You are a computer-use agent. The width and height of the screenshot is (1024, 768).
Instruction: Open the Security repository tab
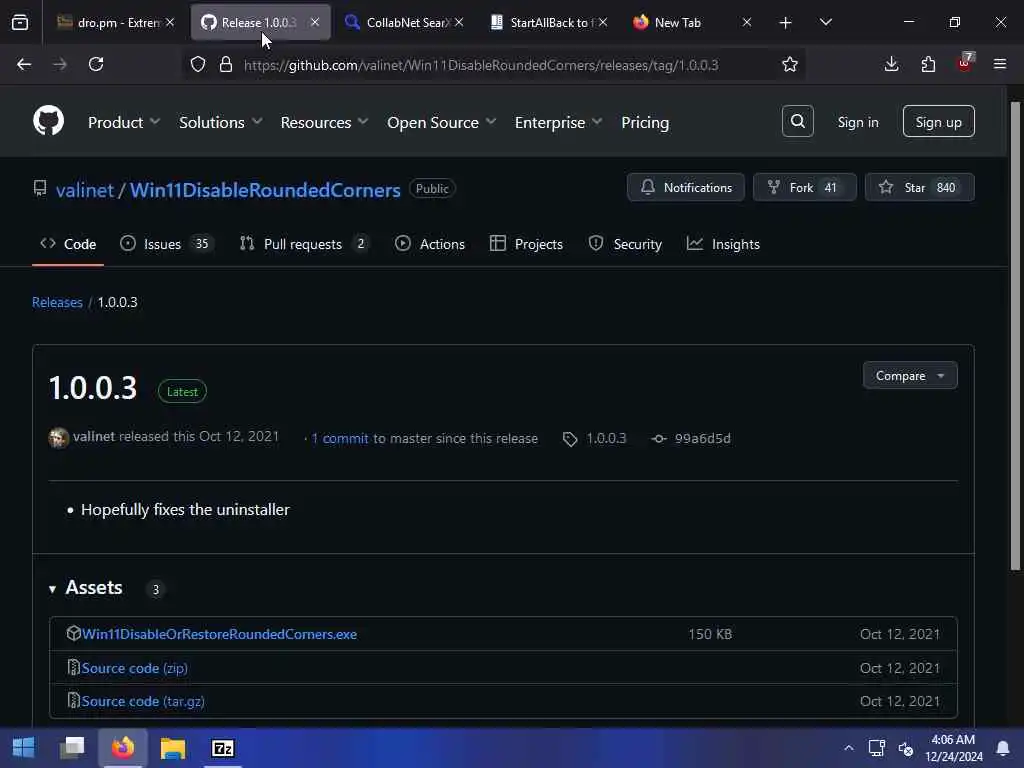[625, 244]
